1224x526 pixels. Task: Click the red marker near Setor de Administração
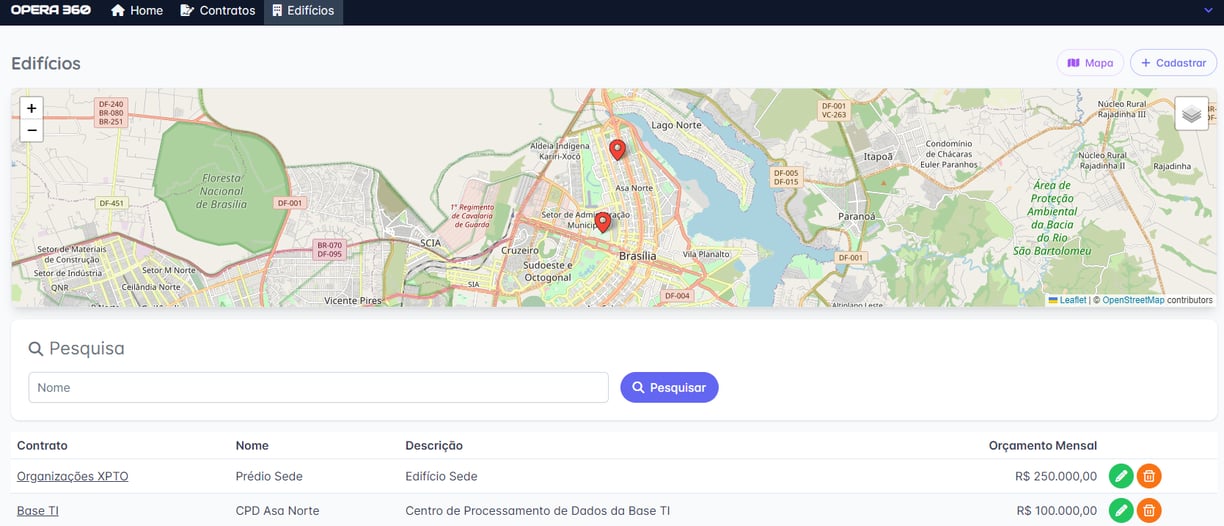click(602, 222)
